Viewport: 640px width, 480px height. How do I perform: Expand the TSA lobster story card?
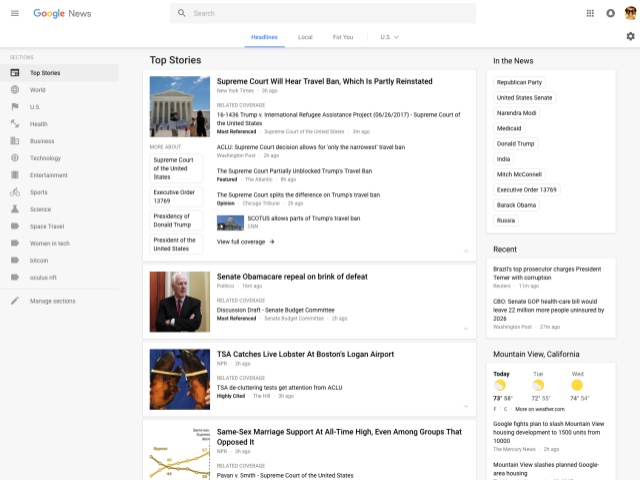[x=465, y=406]
